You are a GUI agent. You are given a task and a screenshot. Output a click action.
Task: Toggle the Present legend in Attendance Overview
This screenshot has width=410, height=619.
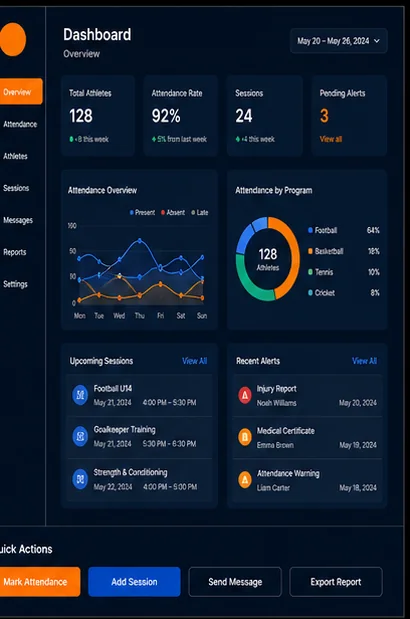[x=142, y=212]
